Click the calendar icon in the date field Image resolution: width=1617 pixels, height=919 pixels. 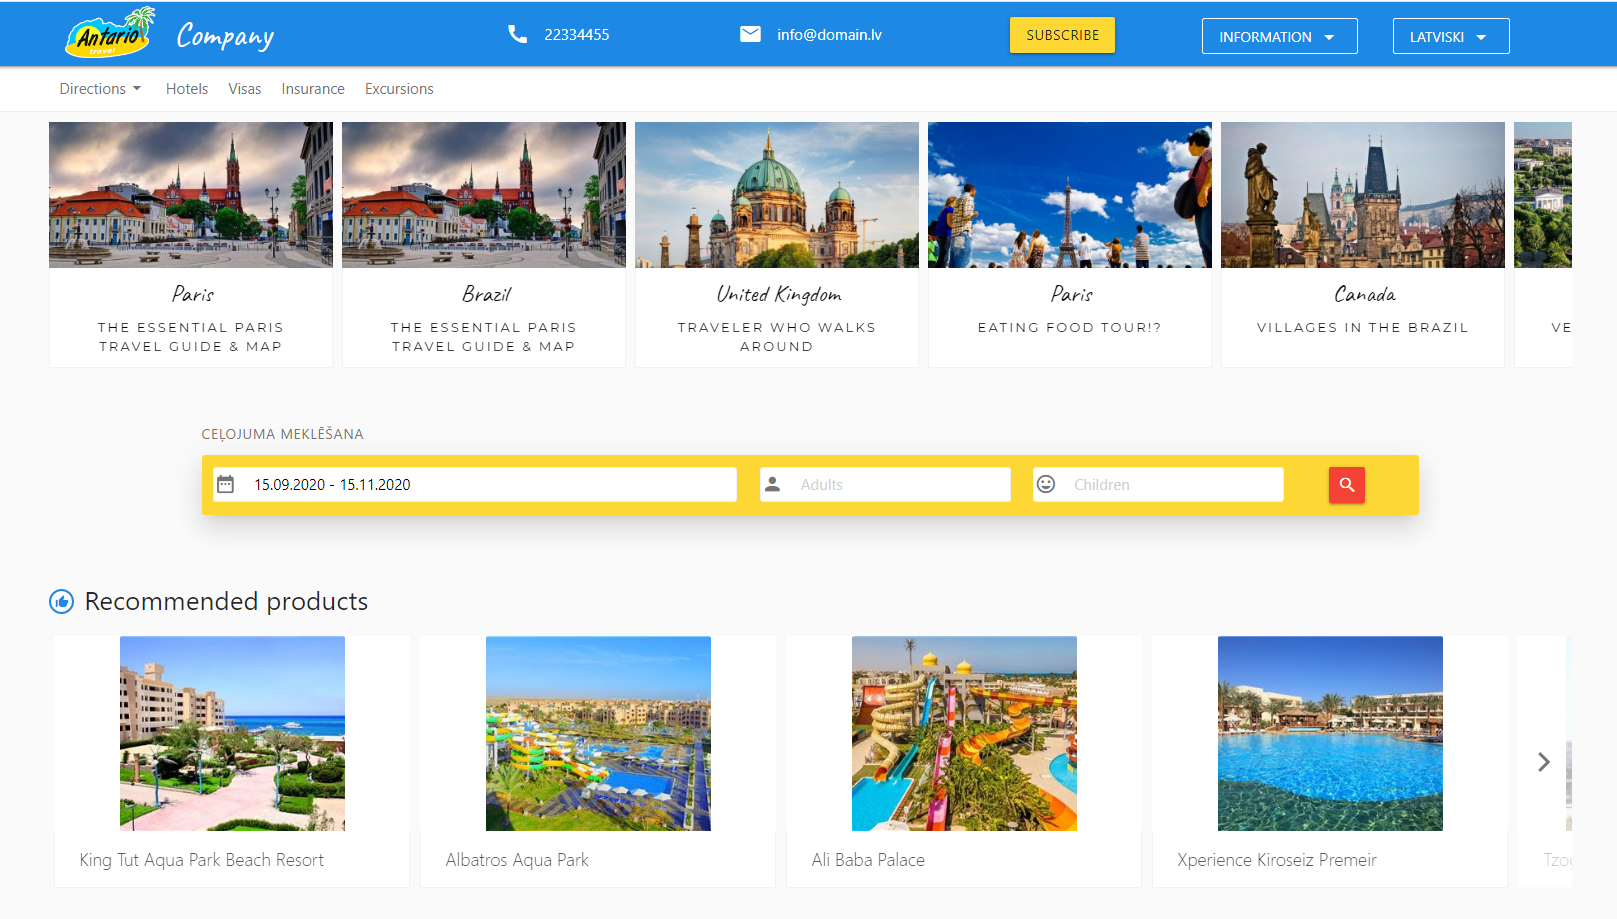228,484
